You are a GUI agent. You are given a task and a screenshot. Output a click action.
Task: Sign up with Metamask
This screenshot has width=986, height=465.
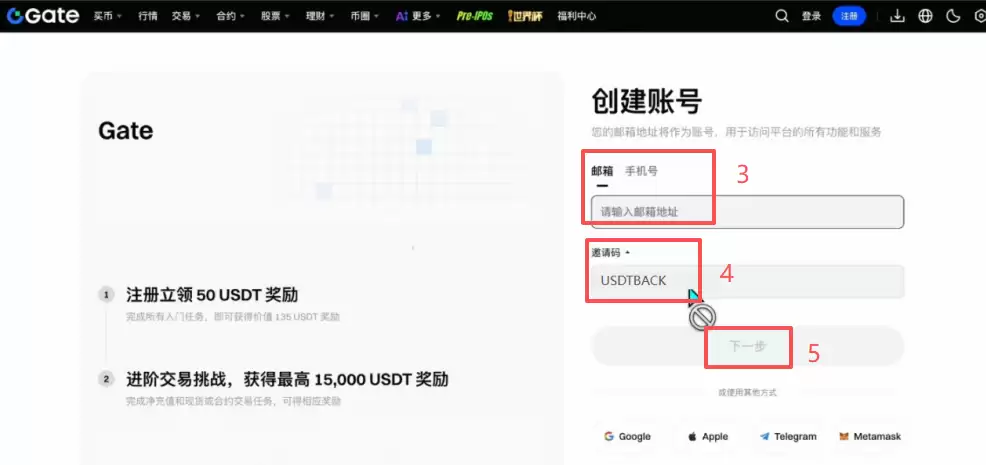coord(870,436)
